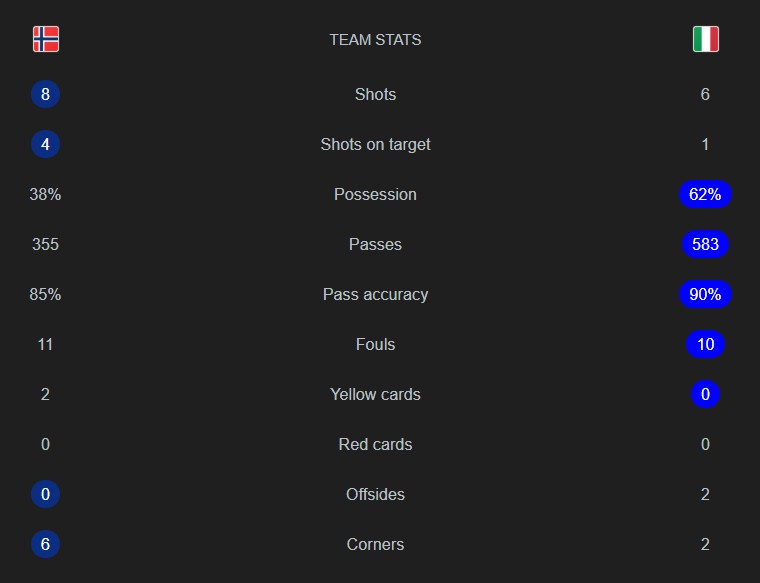Click Norway's 355 passes value
This screenshot has width=760, height=583.
[45, 244]
